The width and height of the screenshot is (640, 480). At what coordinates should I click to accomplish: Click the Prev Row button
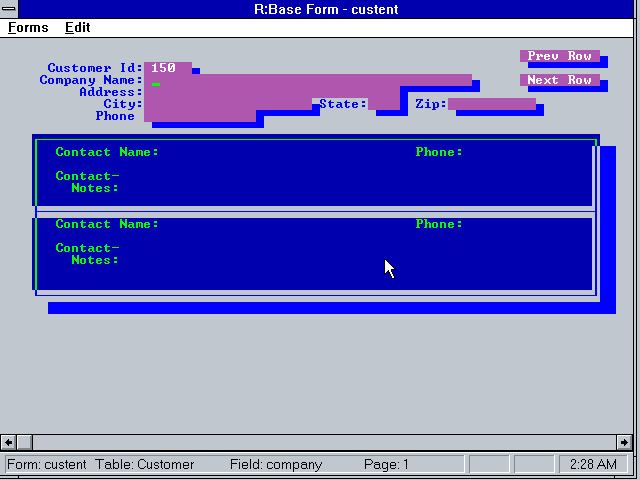(x=560, y=56)
